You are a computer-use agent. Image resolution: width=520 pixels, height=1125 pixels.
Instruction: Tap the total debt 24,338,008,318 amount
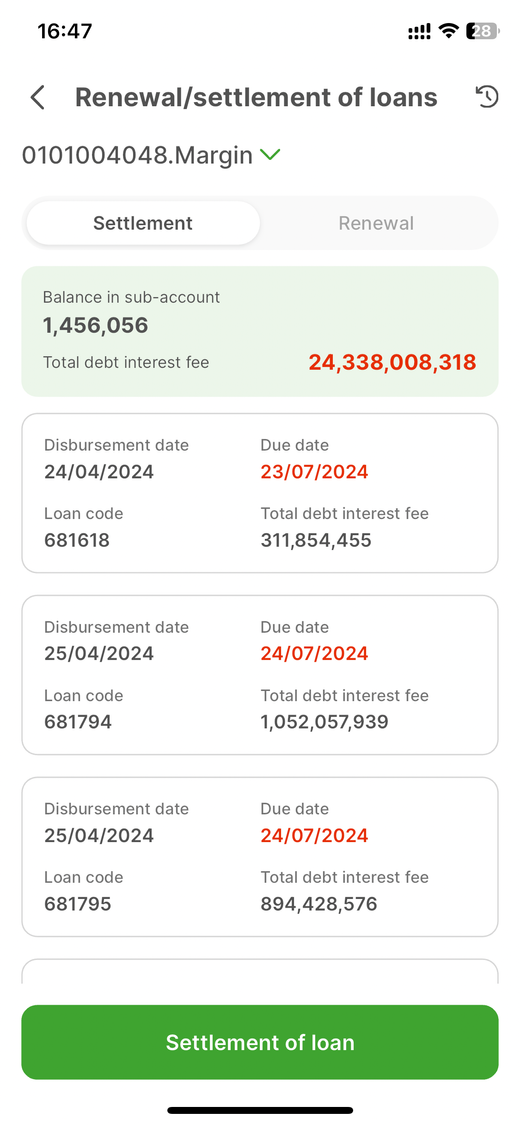click(392, 362)
